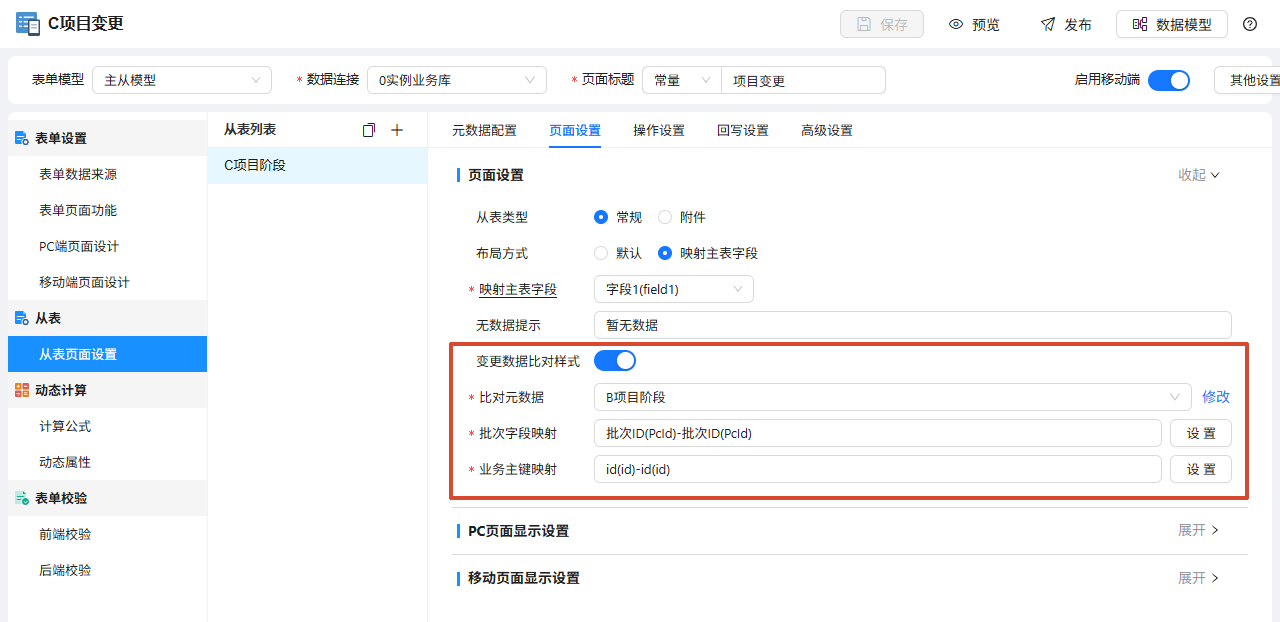Expand the PC页面显示设置 section
1280x622 pixels.
point(1199,531)
